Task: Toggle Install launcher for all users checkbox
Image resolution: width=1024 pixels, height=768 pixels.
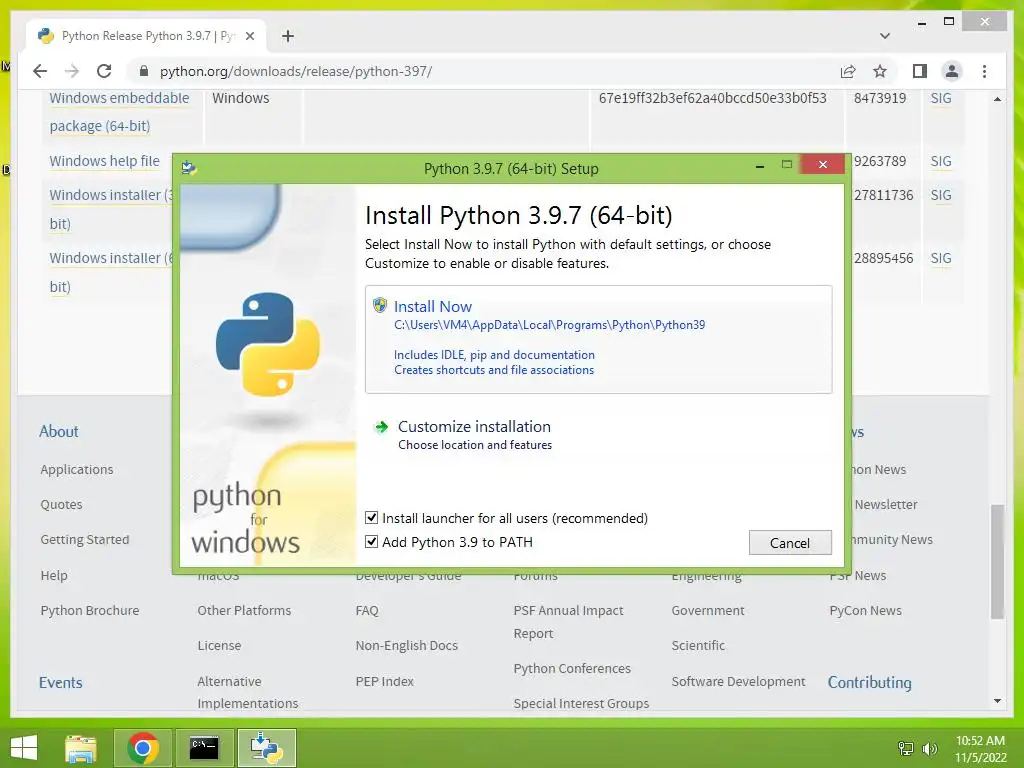Action: coord(372,518)
